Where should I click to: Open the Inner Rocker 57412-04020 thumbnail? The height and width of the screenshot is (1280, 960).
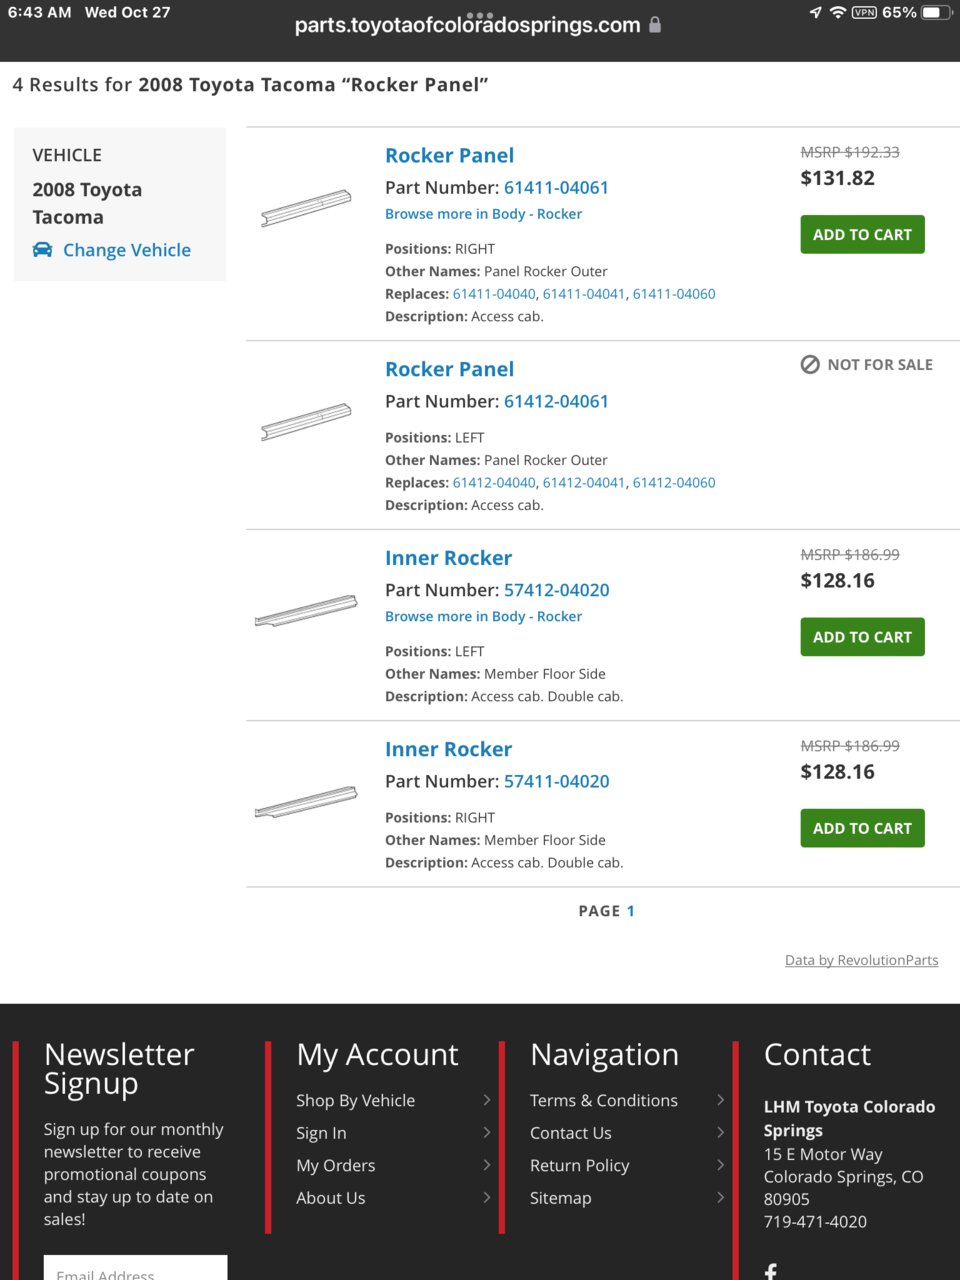[306, 610]
